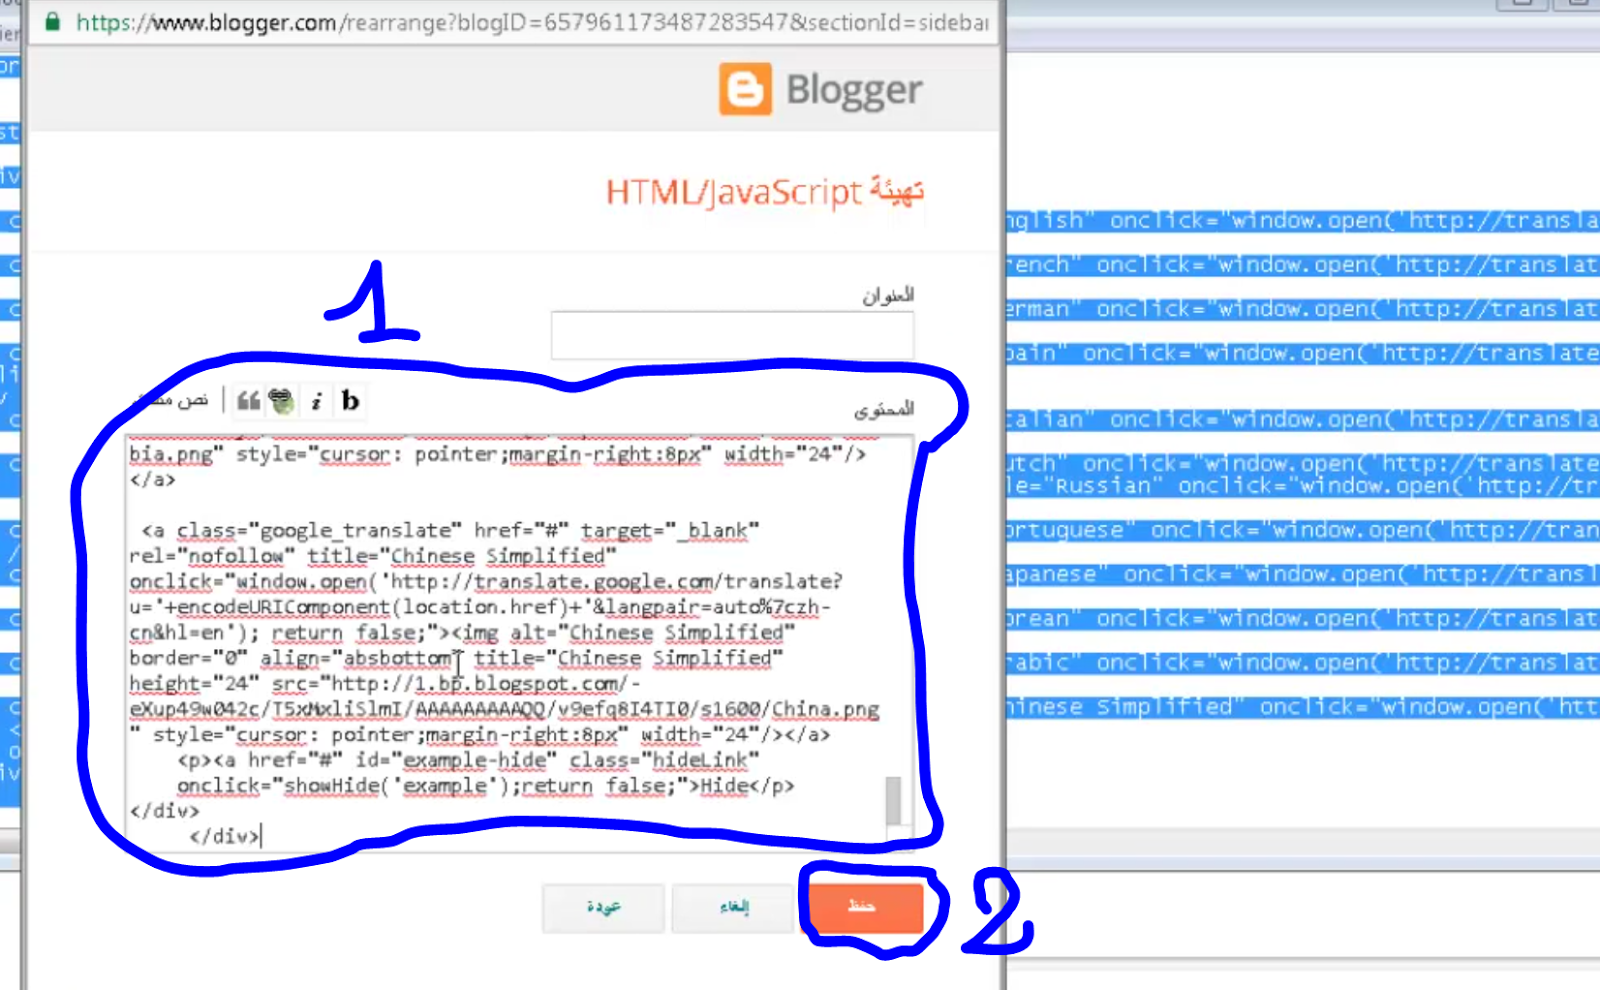
Task: Click the 'erman' highlighted line in background window
Action: click(x=1303, y=309)
